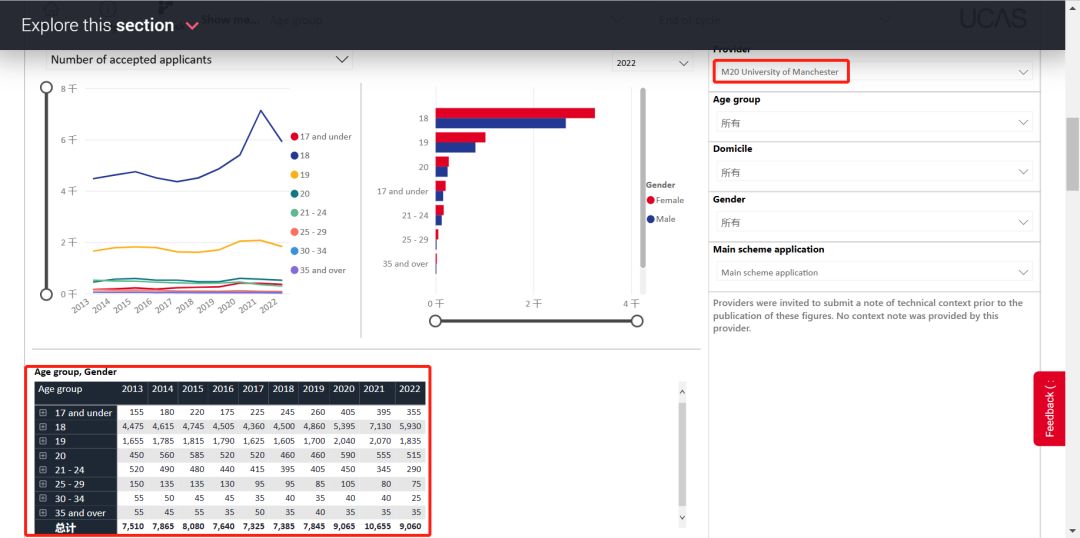Screen dimensions: 1080x538
Task: Open the Feedback side tab
Action: point(1049,409)
